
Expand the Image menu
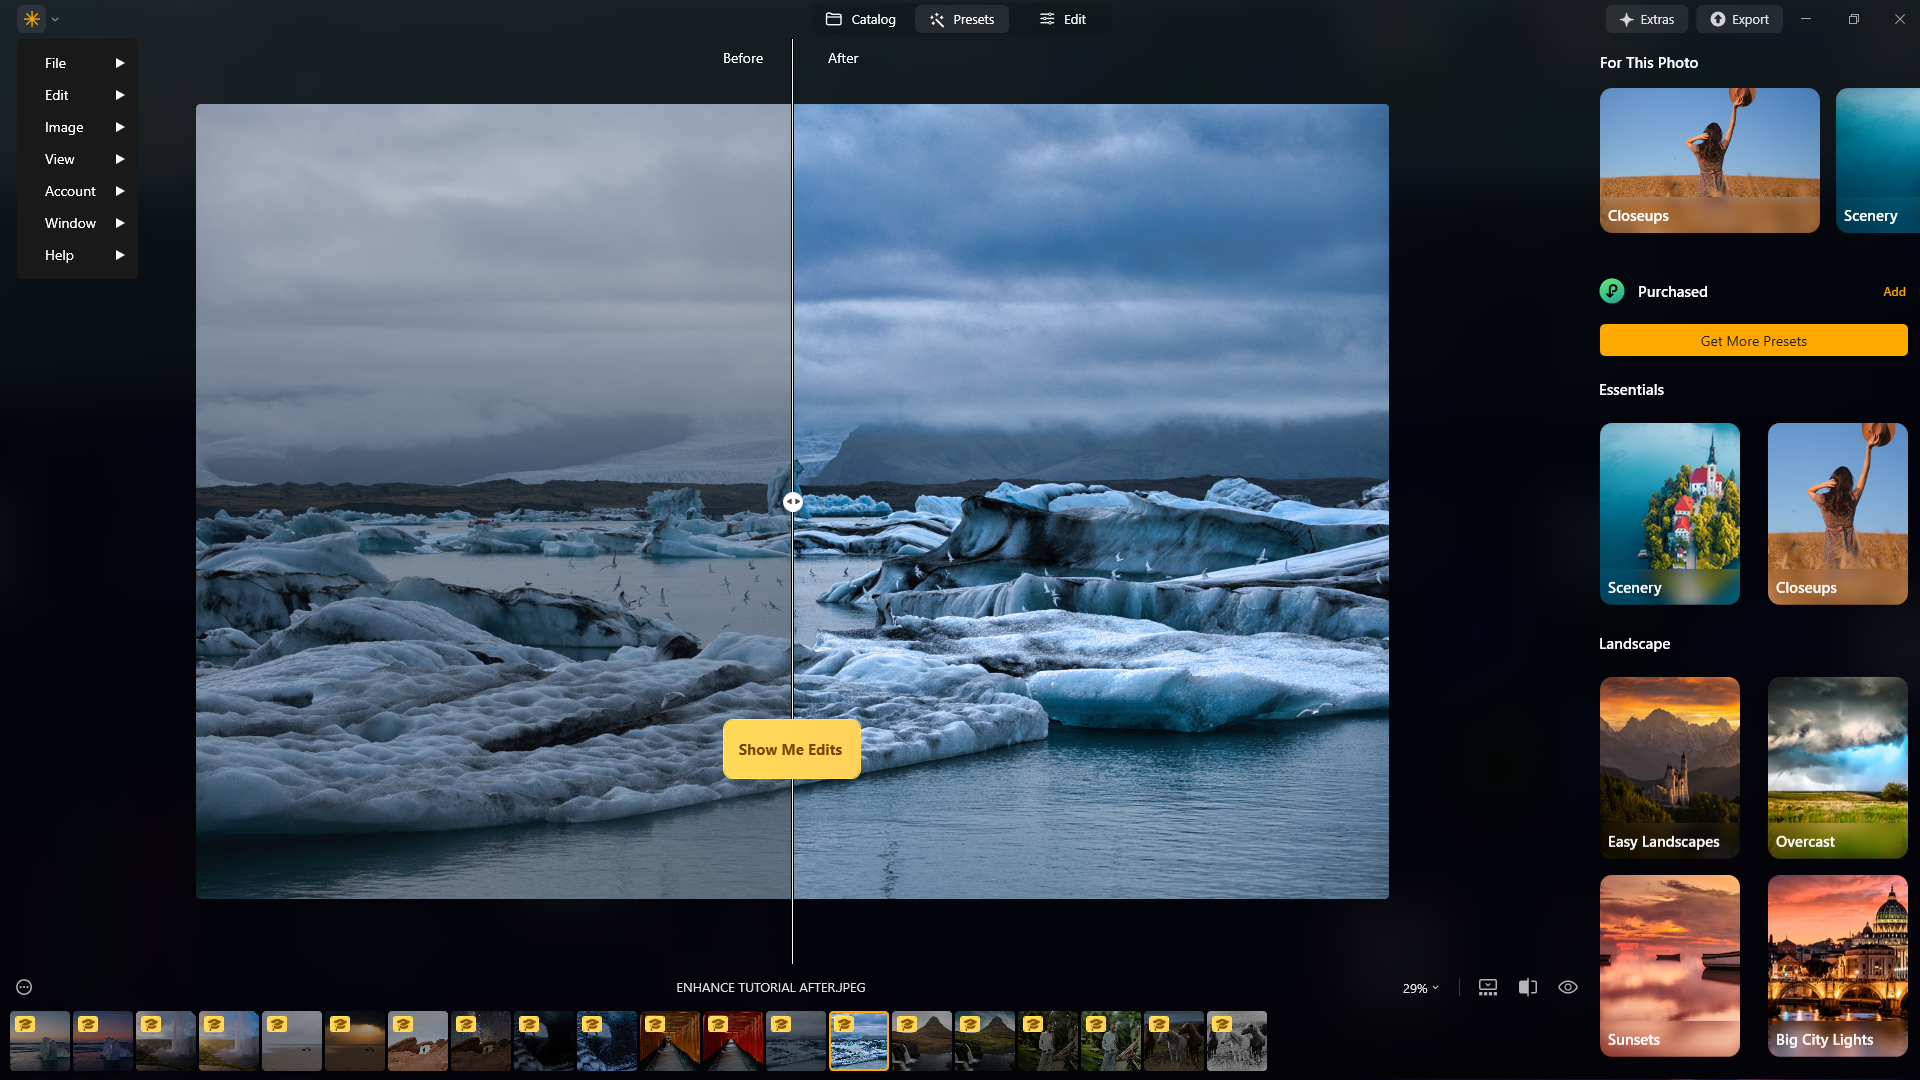tap(63, 127)
